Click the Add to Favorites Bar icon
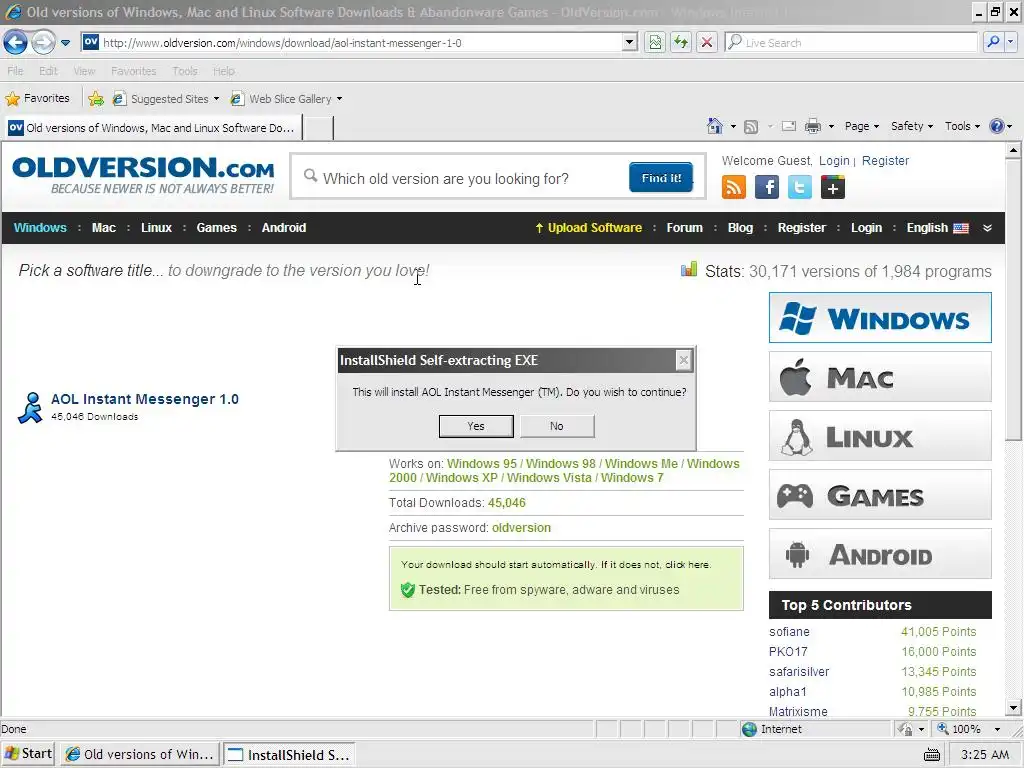Viewport: 1024px width, 768px height. click(96, 99)
